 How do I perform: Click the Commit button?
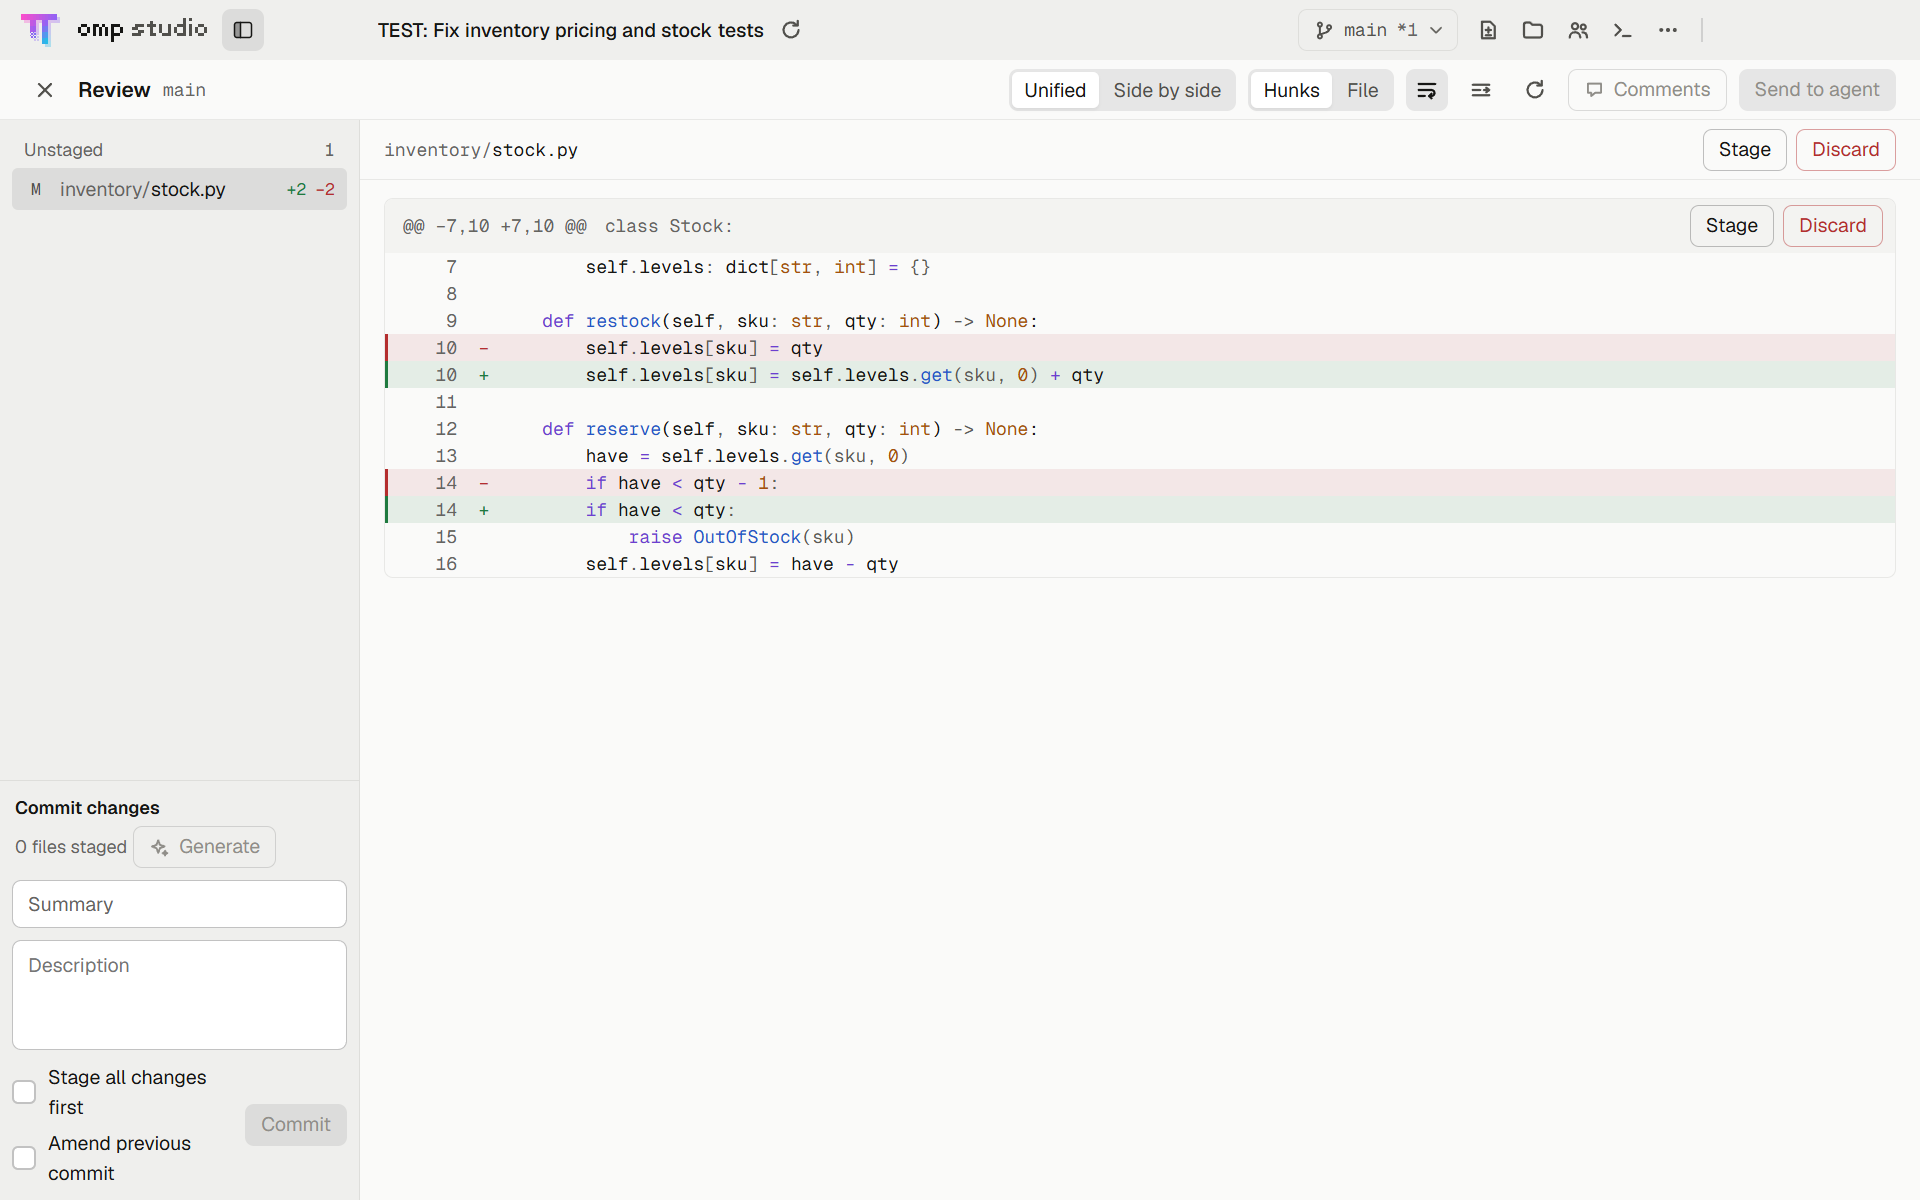point(295,1125)
